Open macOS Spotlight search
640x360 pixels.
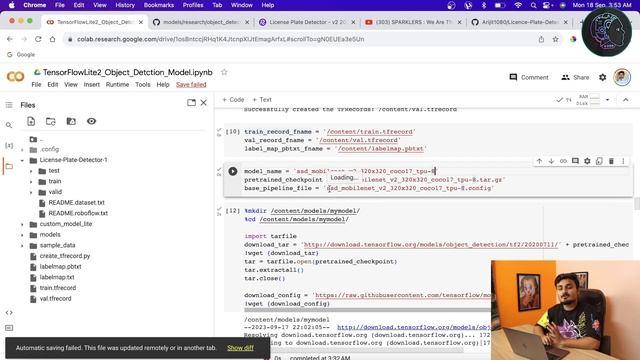click(533, 5)
